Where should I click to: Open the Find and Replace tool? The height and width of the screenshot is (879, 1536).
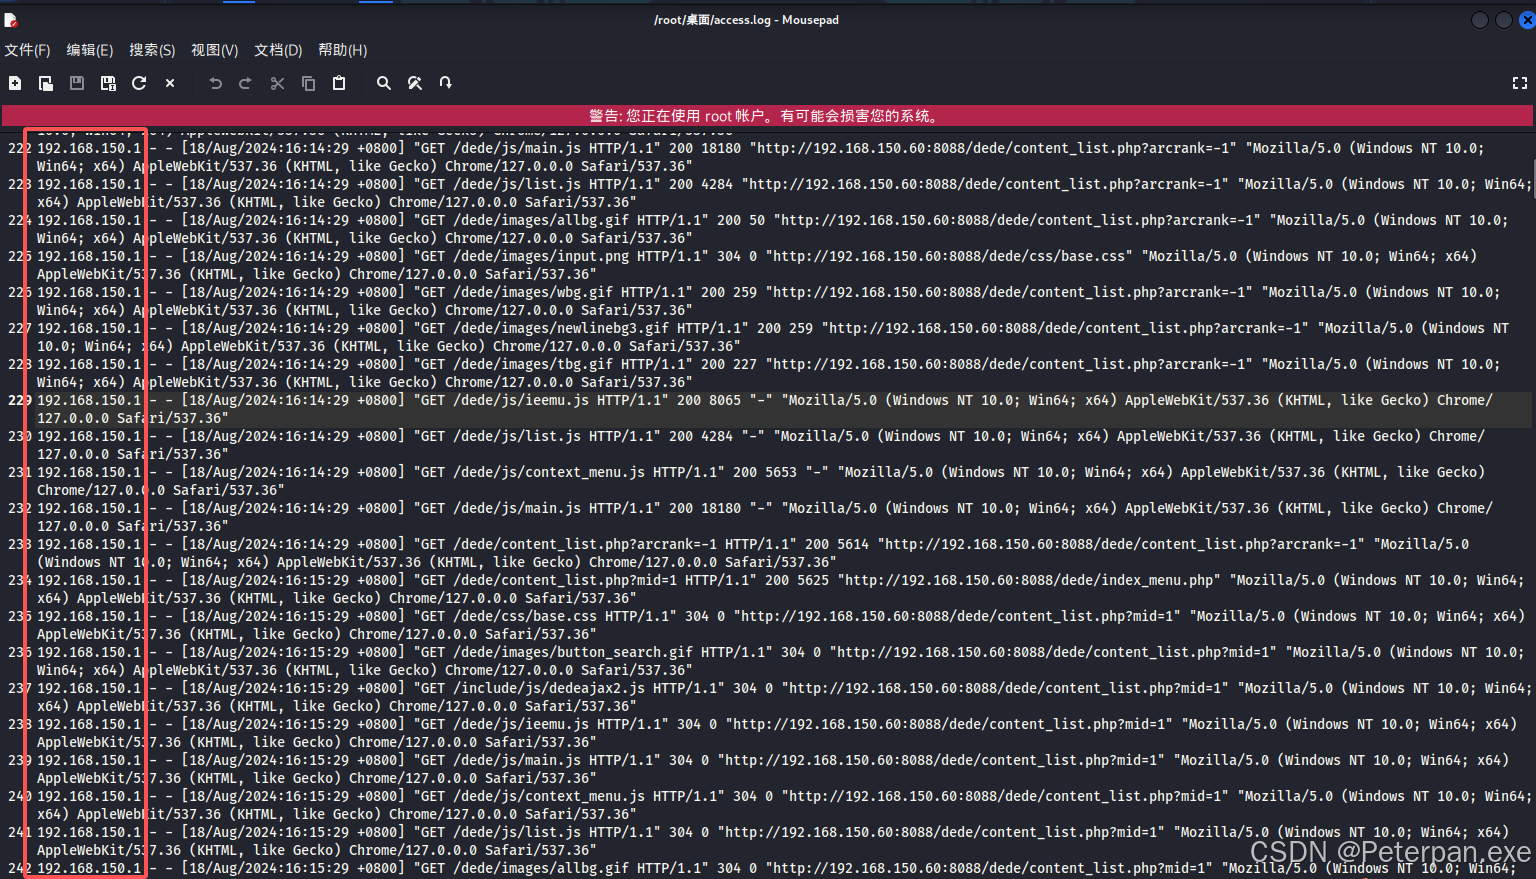point(415,84)
